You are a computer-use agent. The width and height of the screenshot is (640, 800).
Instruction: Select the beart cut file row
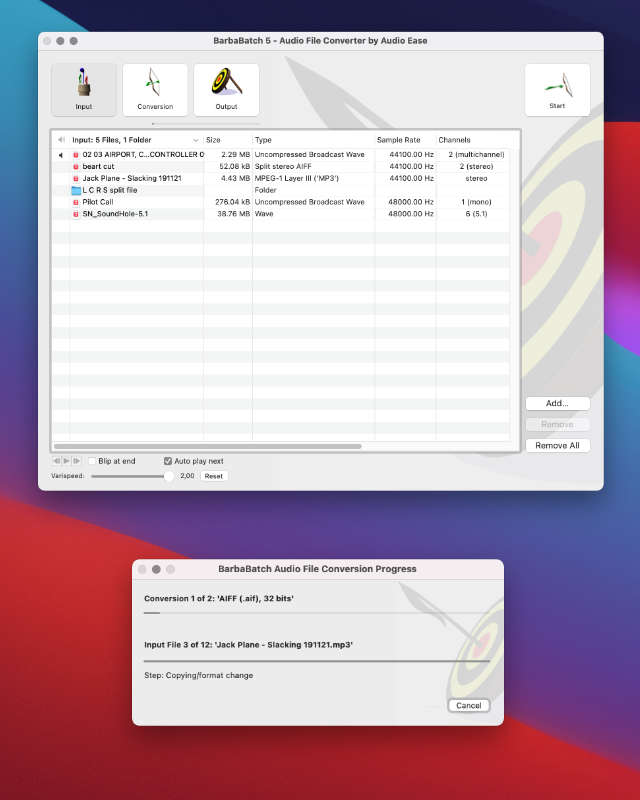281,166
